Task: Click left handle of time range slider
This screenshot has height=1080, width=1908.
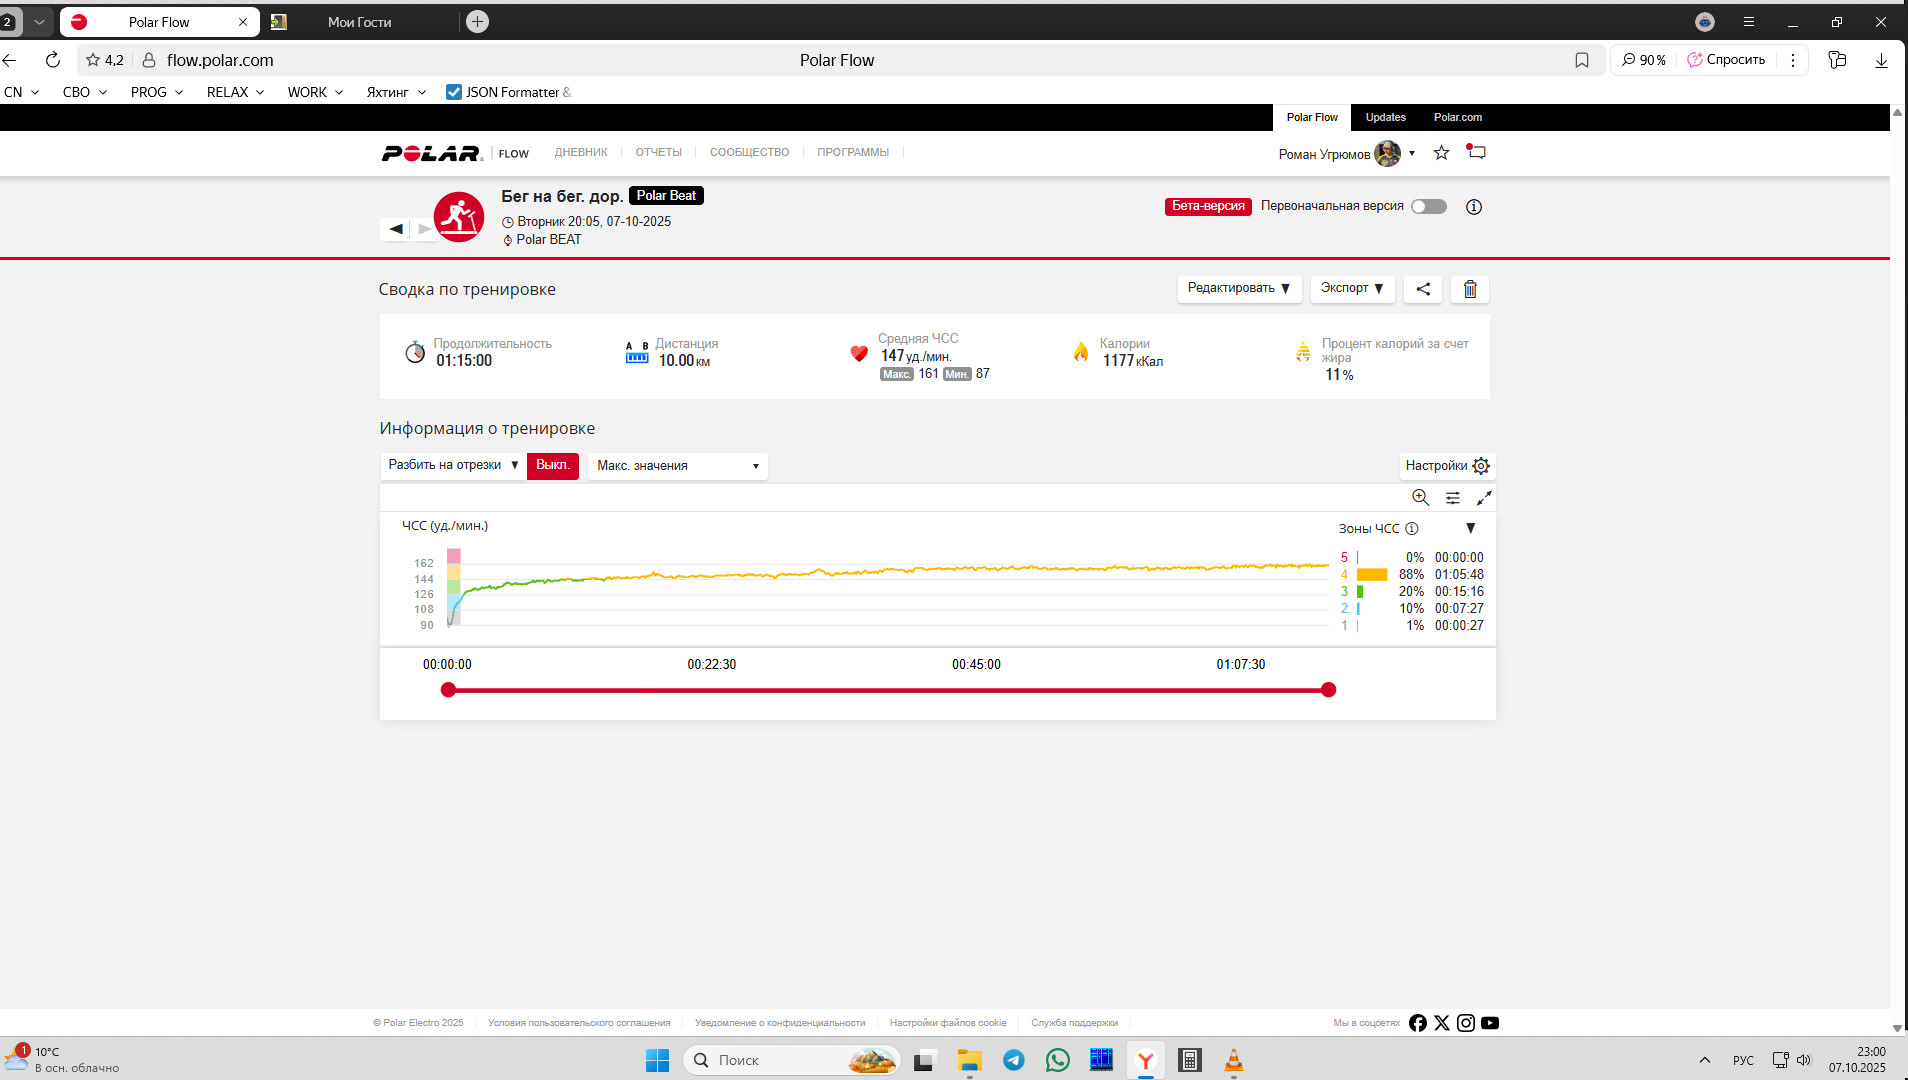Action: pos(448,690)
